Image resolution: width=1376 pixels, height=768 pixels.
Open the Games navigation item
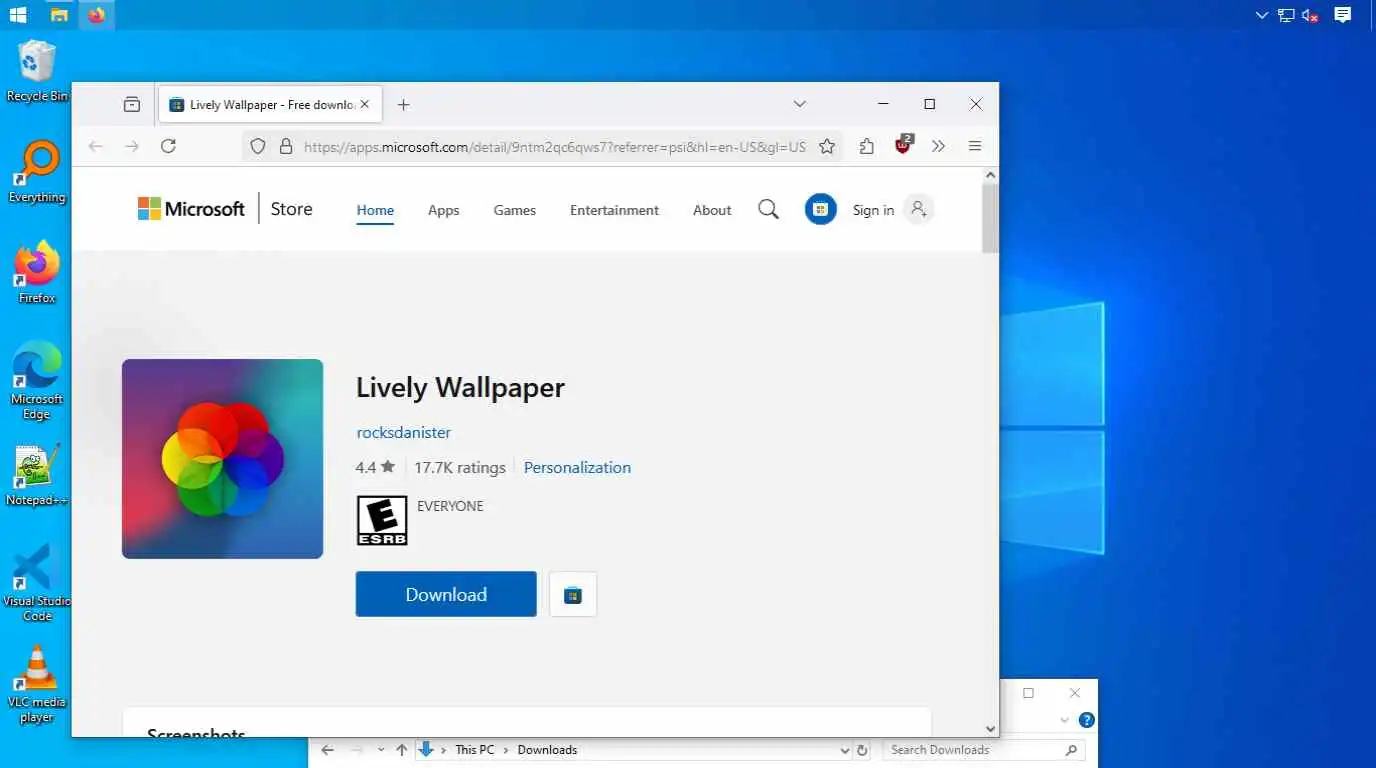point(515,210)
